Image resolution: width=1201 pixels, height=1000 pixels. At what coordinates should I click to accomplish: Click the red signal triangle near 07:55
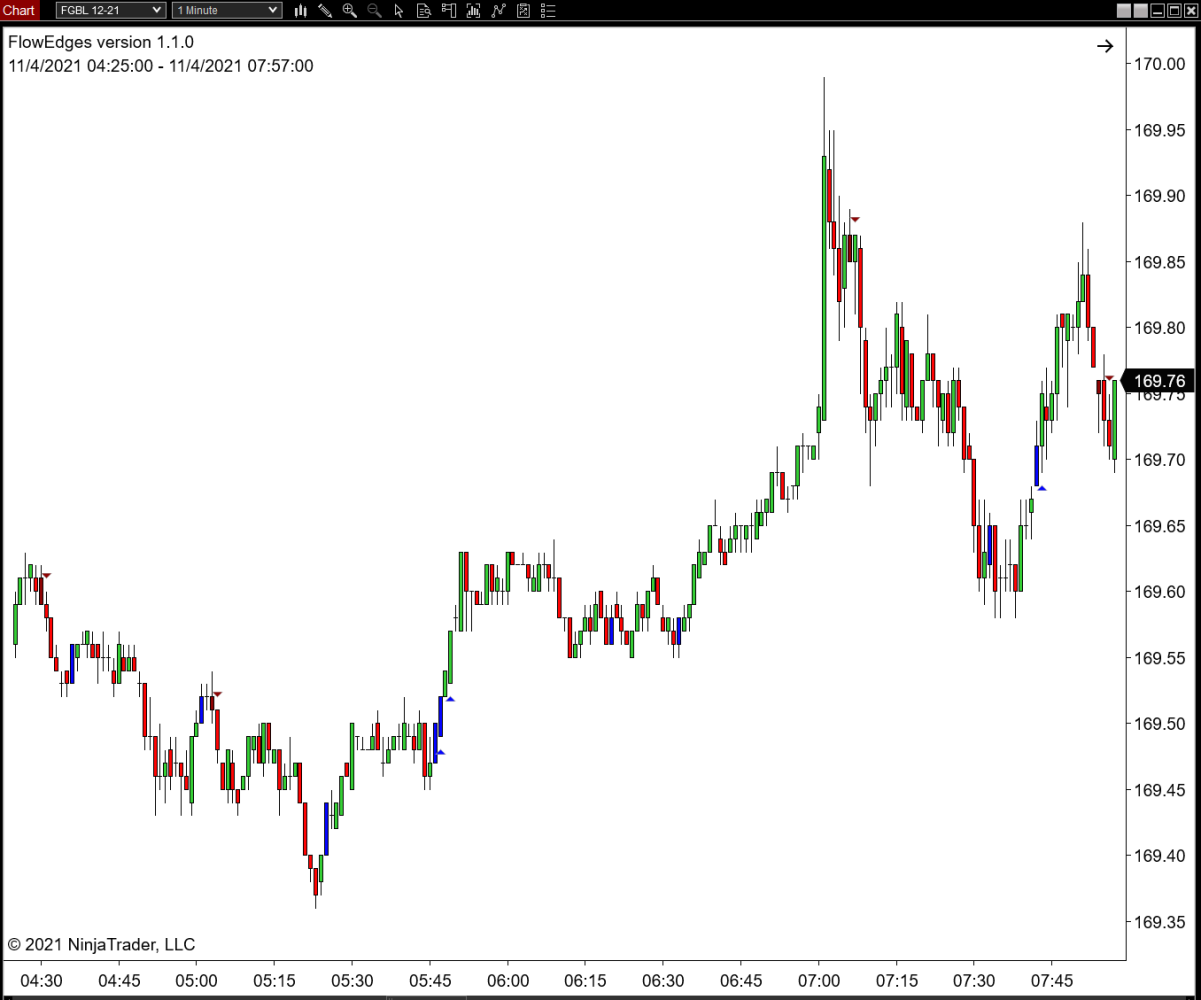pyautogui.click(x=1109, y=377)
